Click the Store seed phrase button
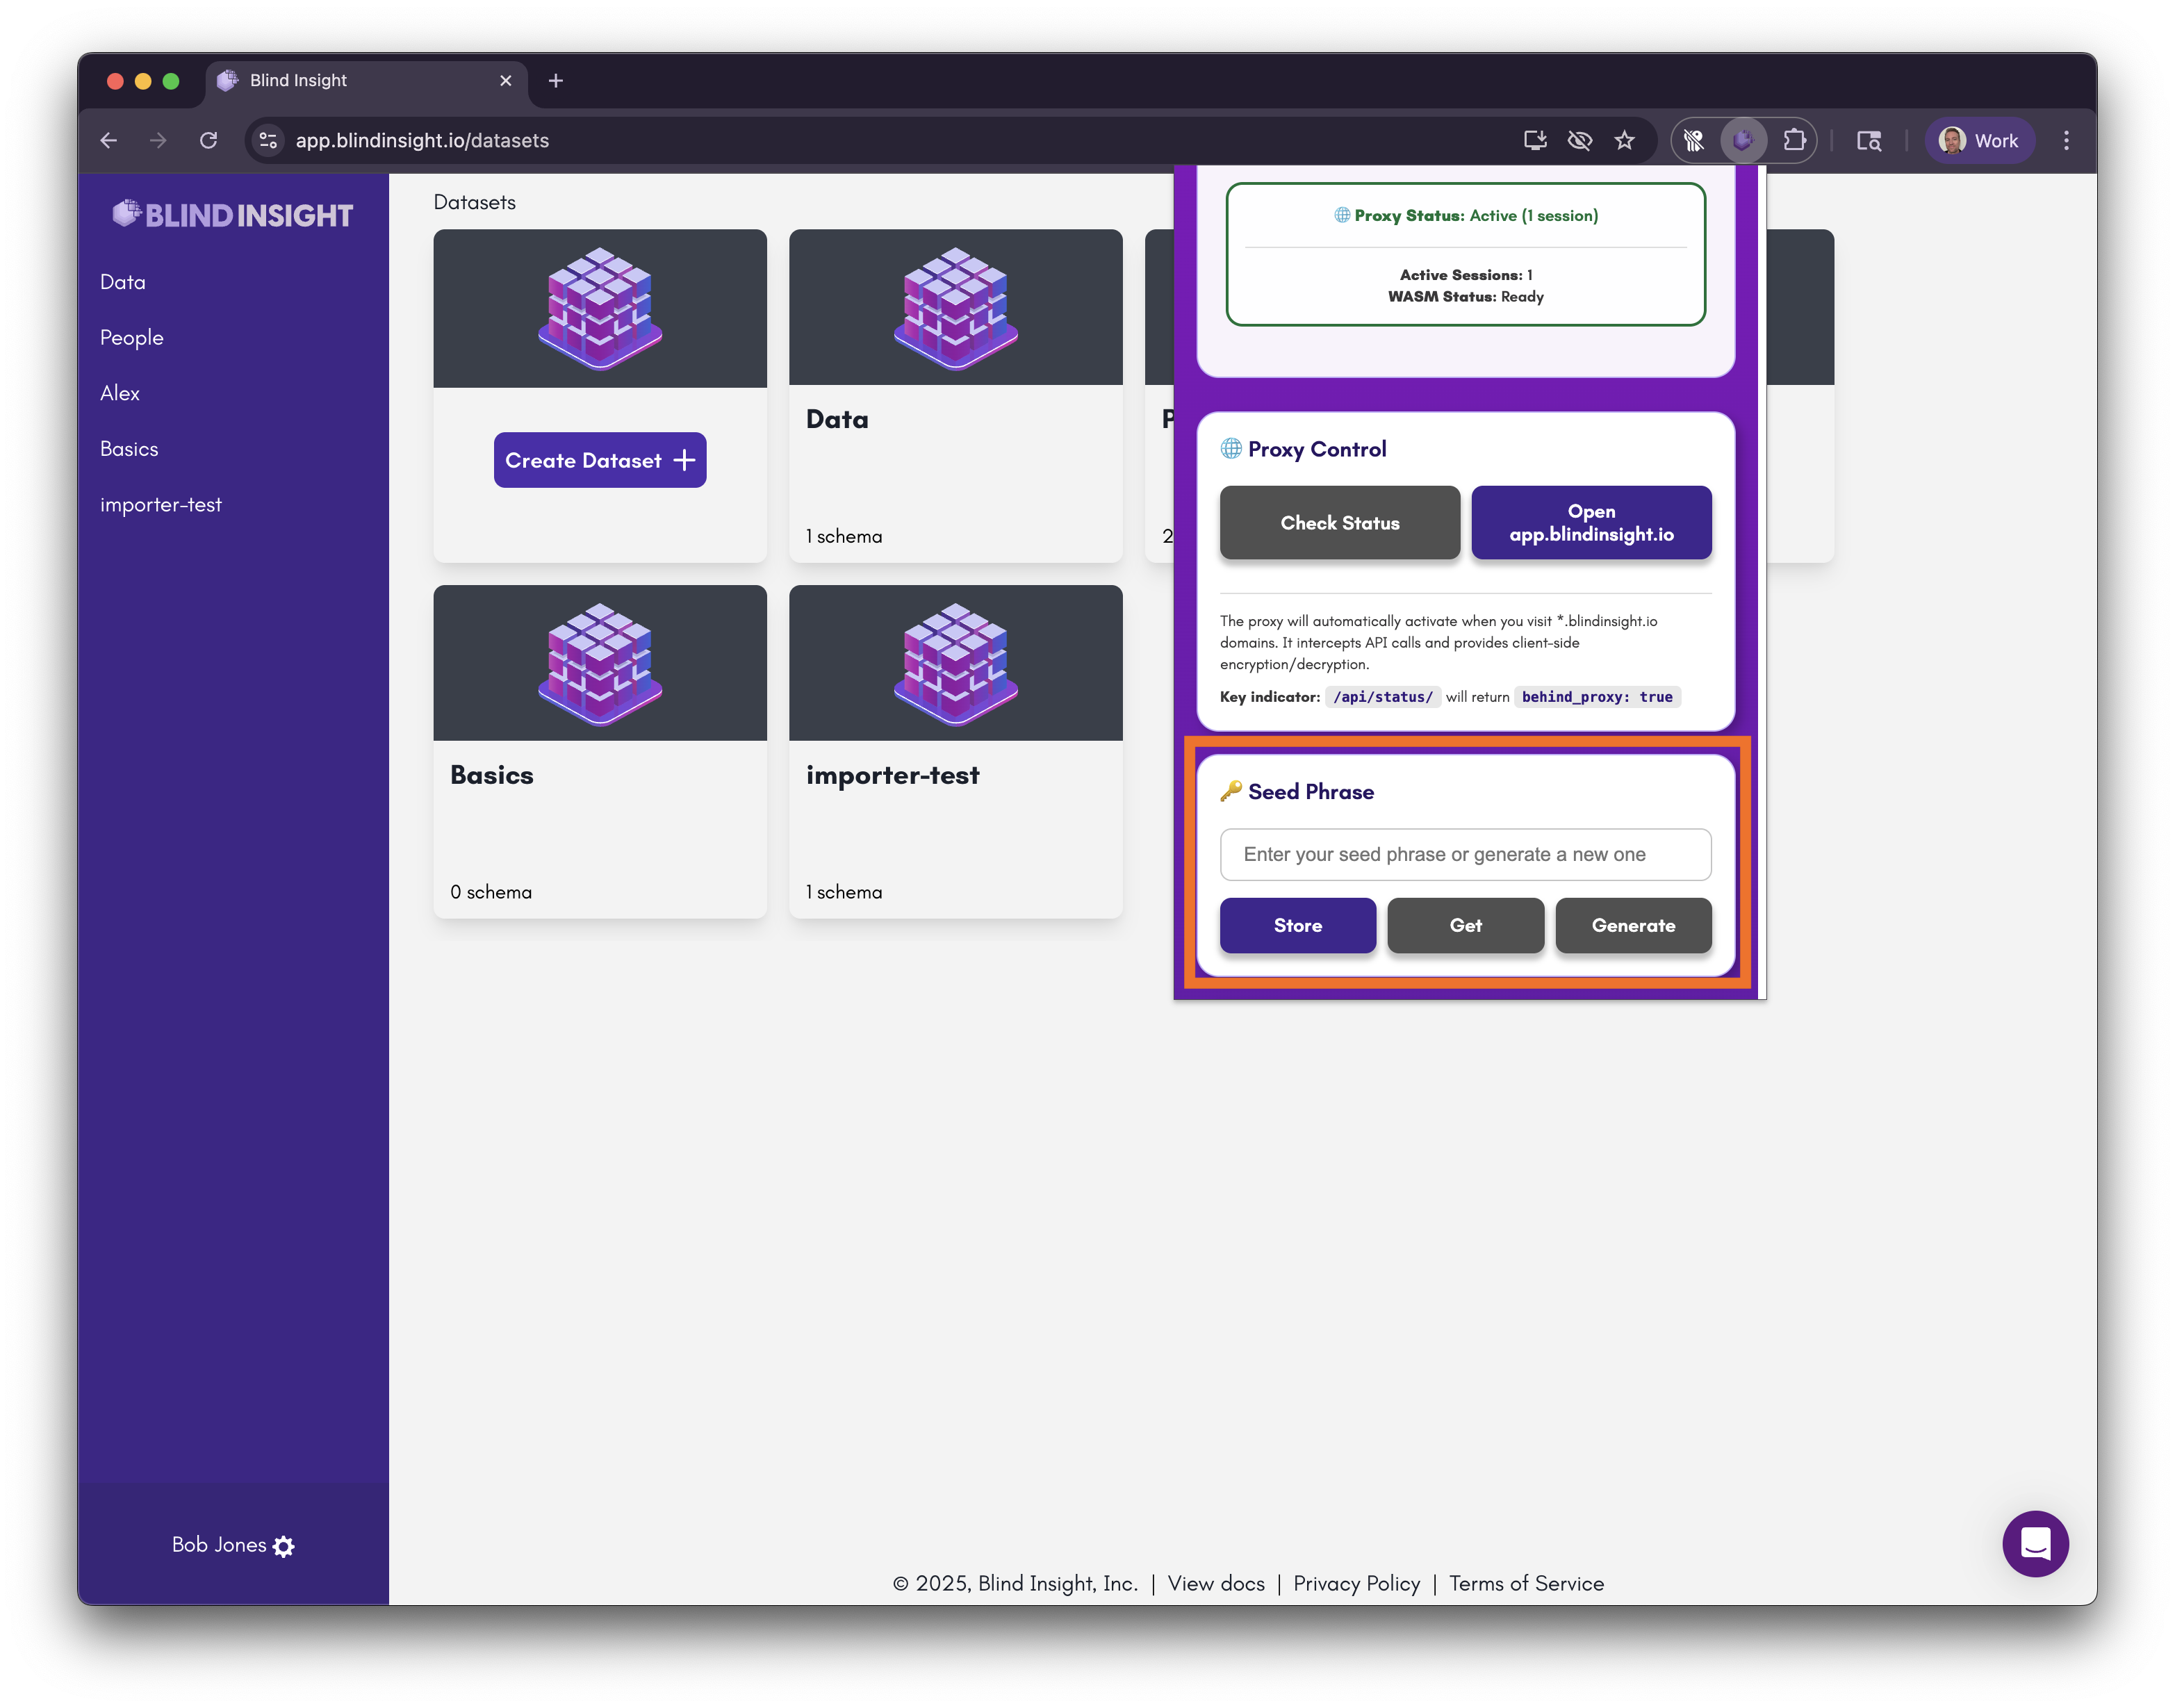The width and height of the screenshot is (2175, 1708). (1298, 925)
